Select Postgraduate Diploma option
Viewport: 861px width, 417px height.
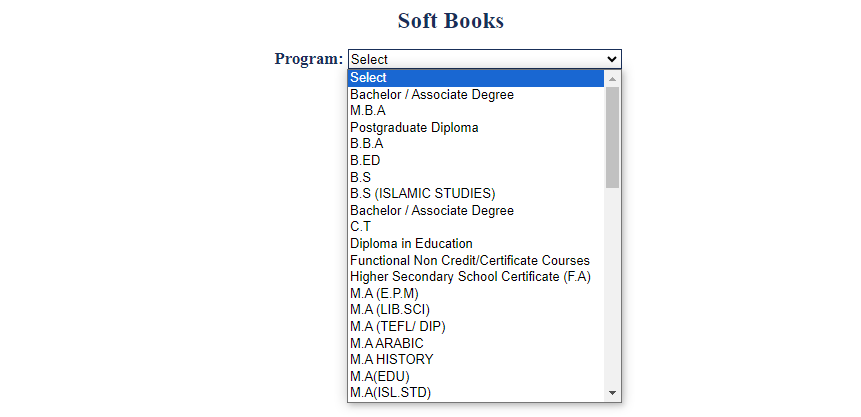[476, 127]
